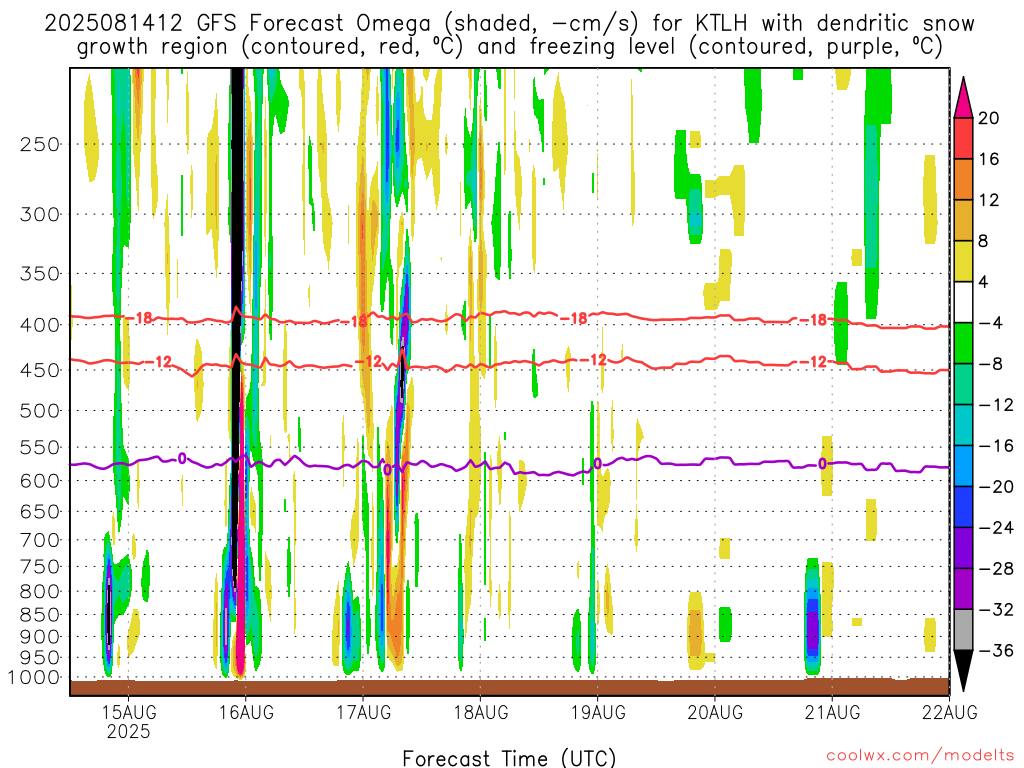This screenshot has height=768, width=1024.
Task: Select the chart title line starting 2025081412 GFS
Action: (x=509, y=24)
